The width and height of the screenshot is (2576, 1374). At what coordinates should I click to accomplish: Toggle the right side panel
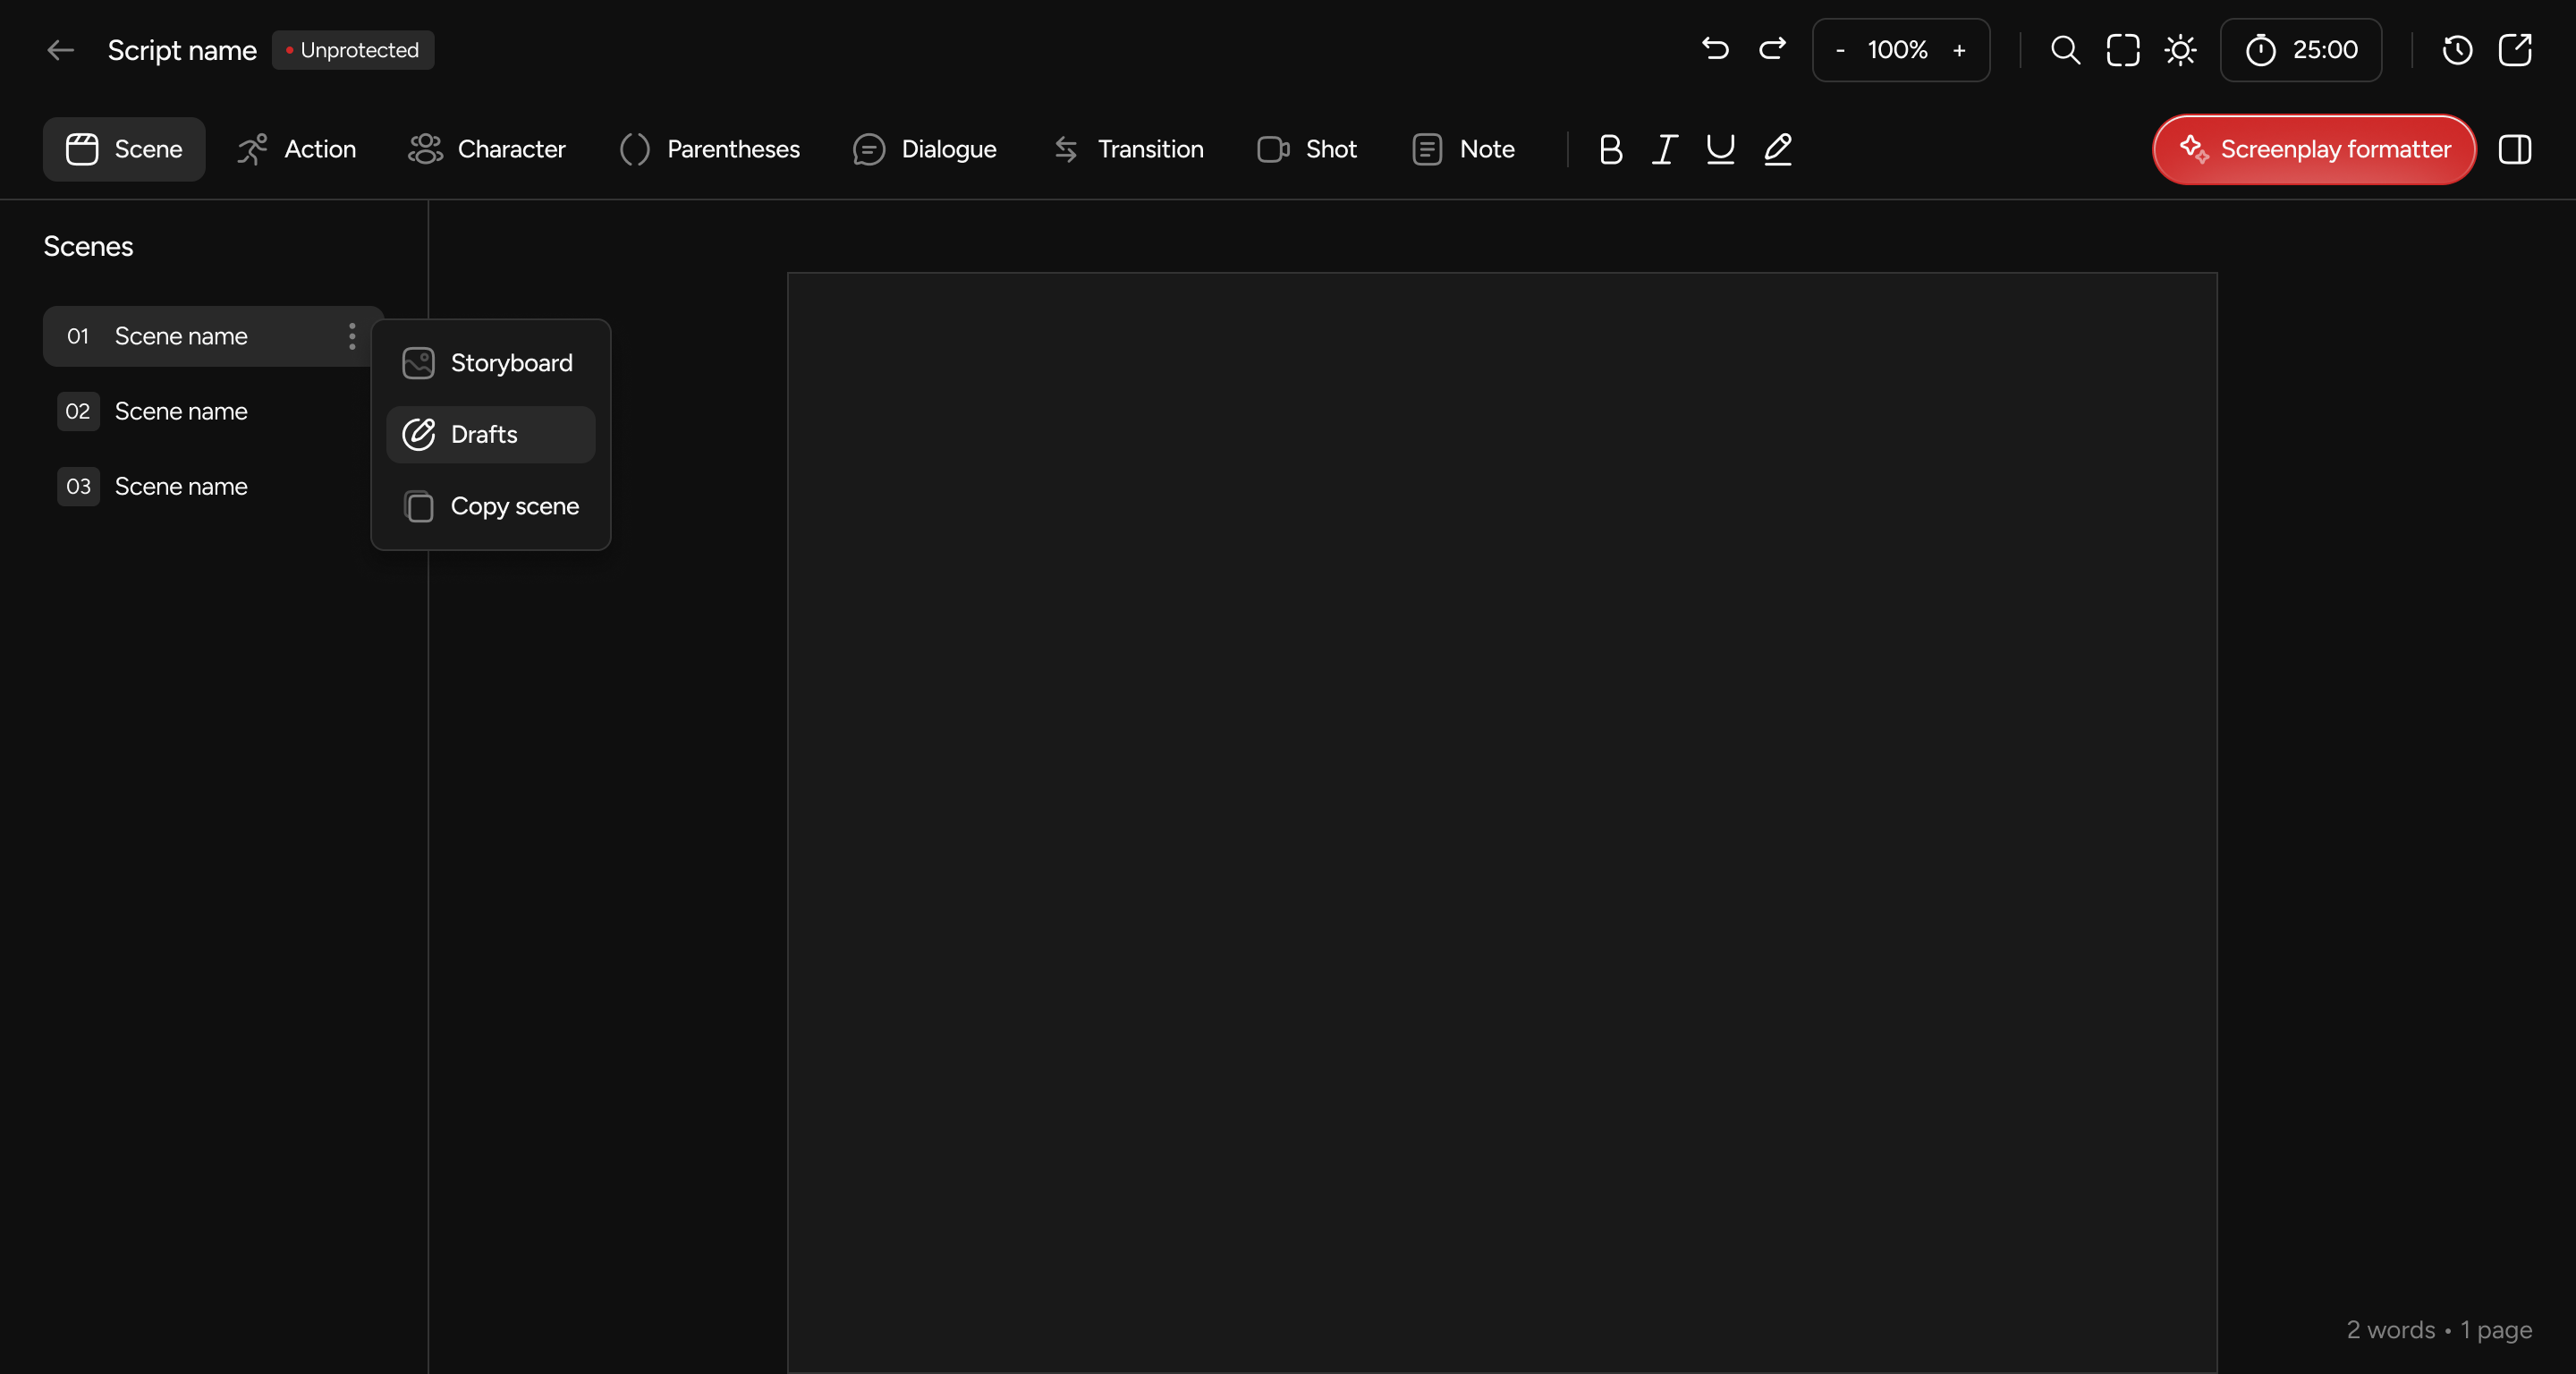[x=2515, y=149]
